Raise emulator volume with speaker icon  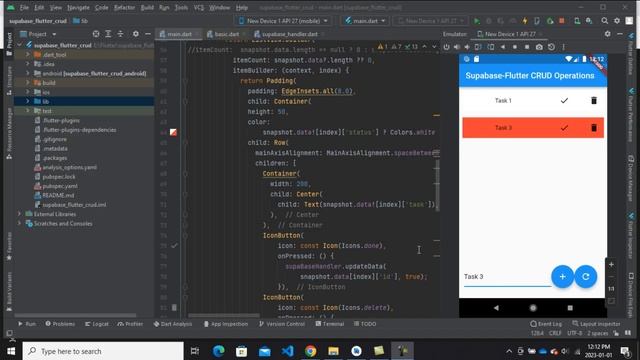coord(457,47)
